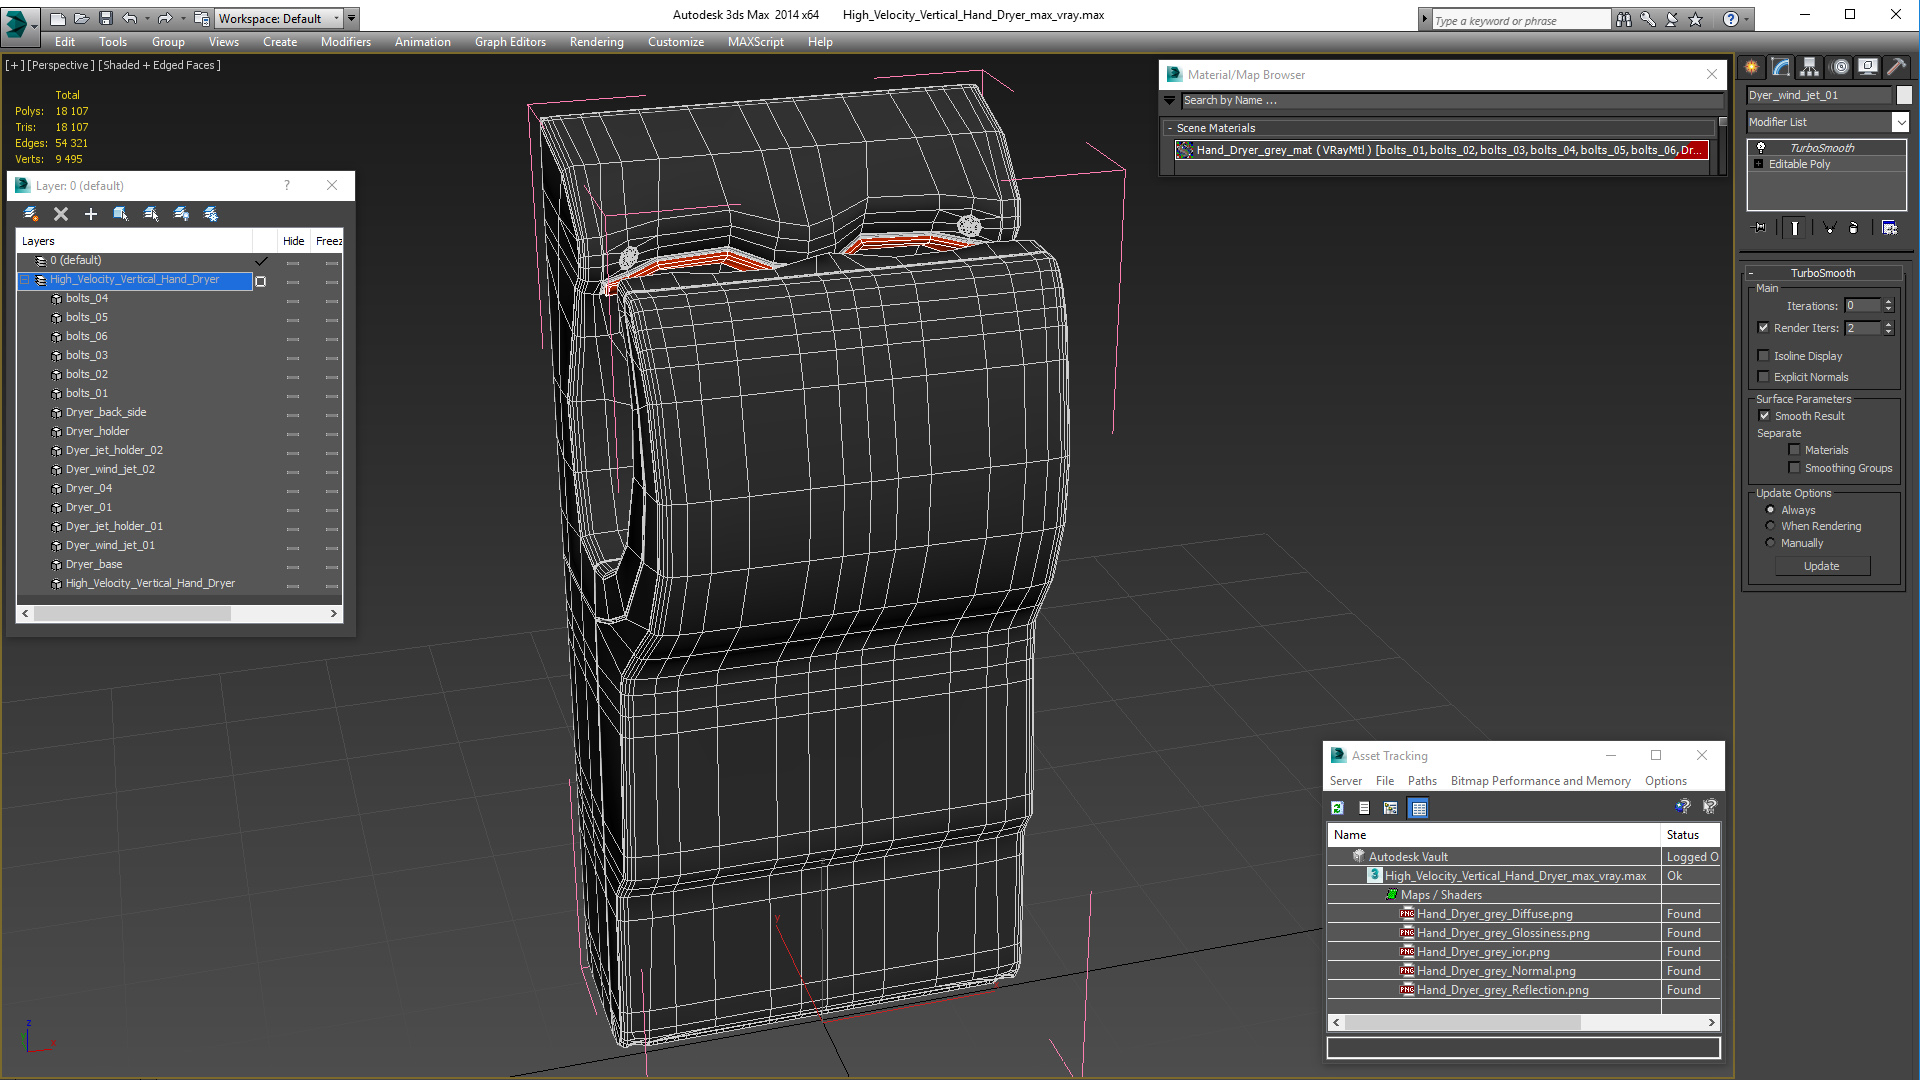Click Make Unique icon under modifier stack
Image resolution: width=1920 pixels, height=1080 pixels.
click(1829, 228)
